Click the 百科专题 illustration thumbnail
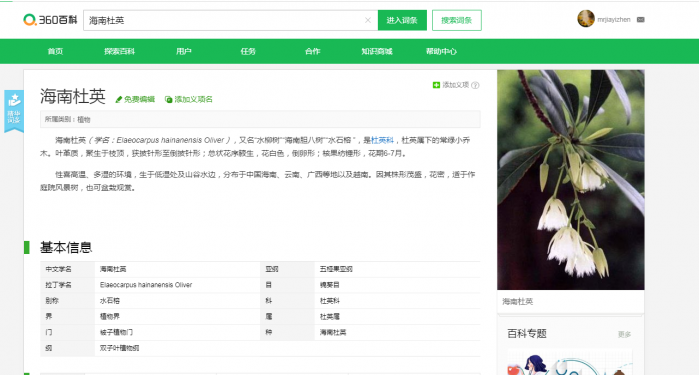Screen dimensions: 699x375 570,363
